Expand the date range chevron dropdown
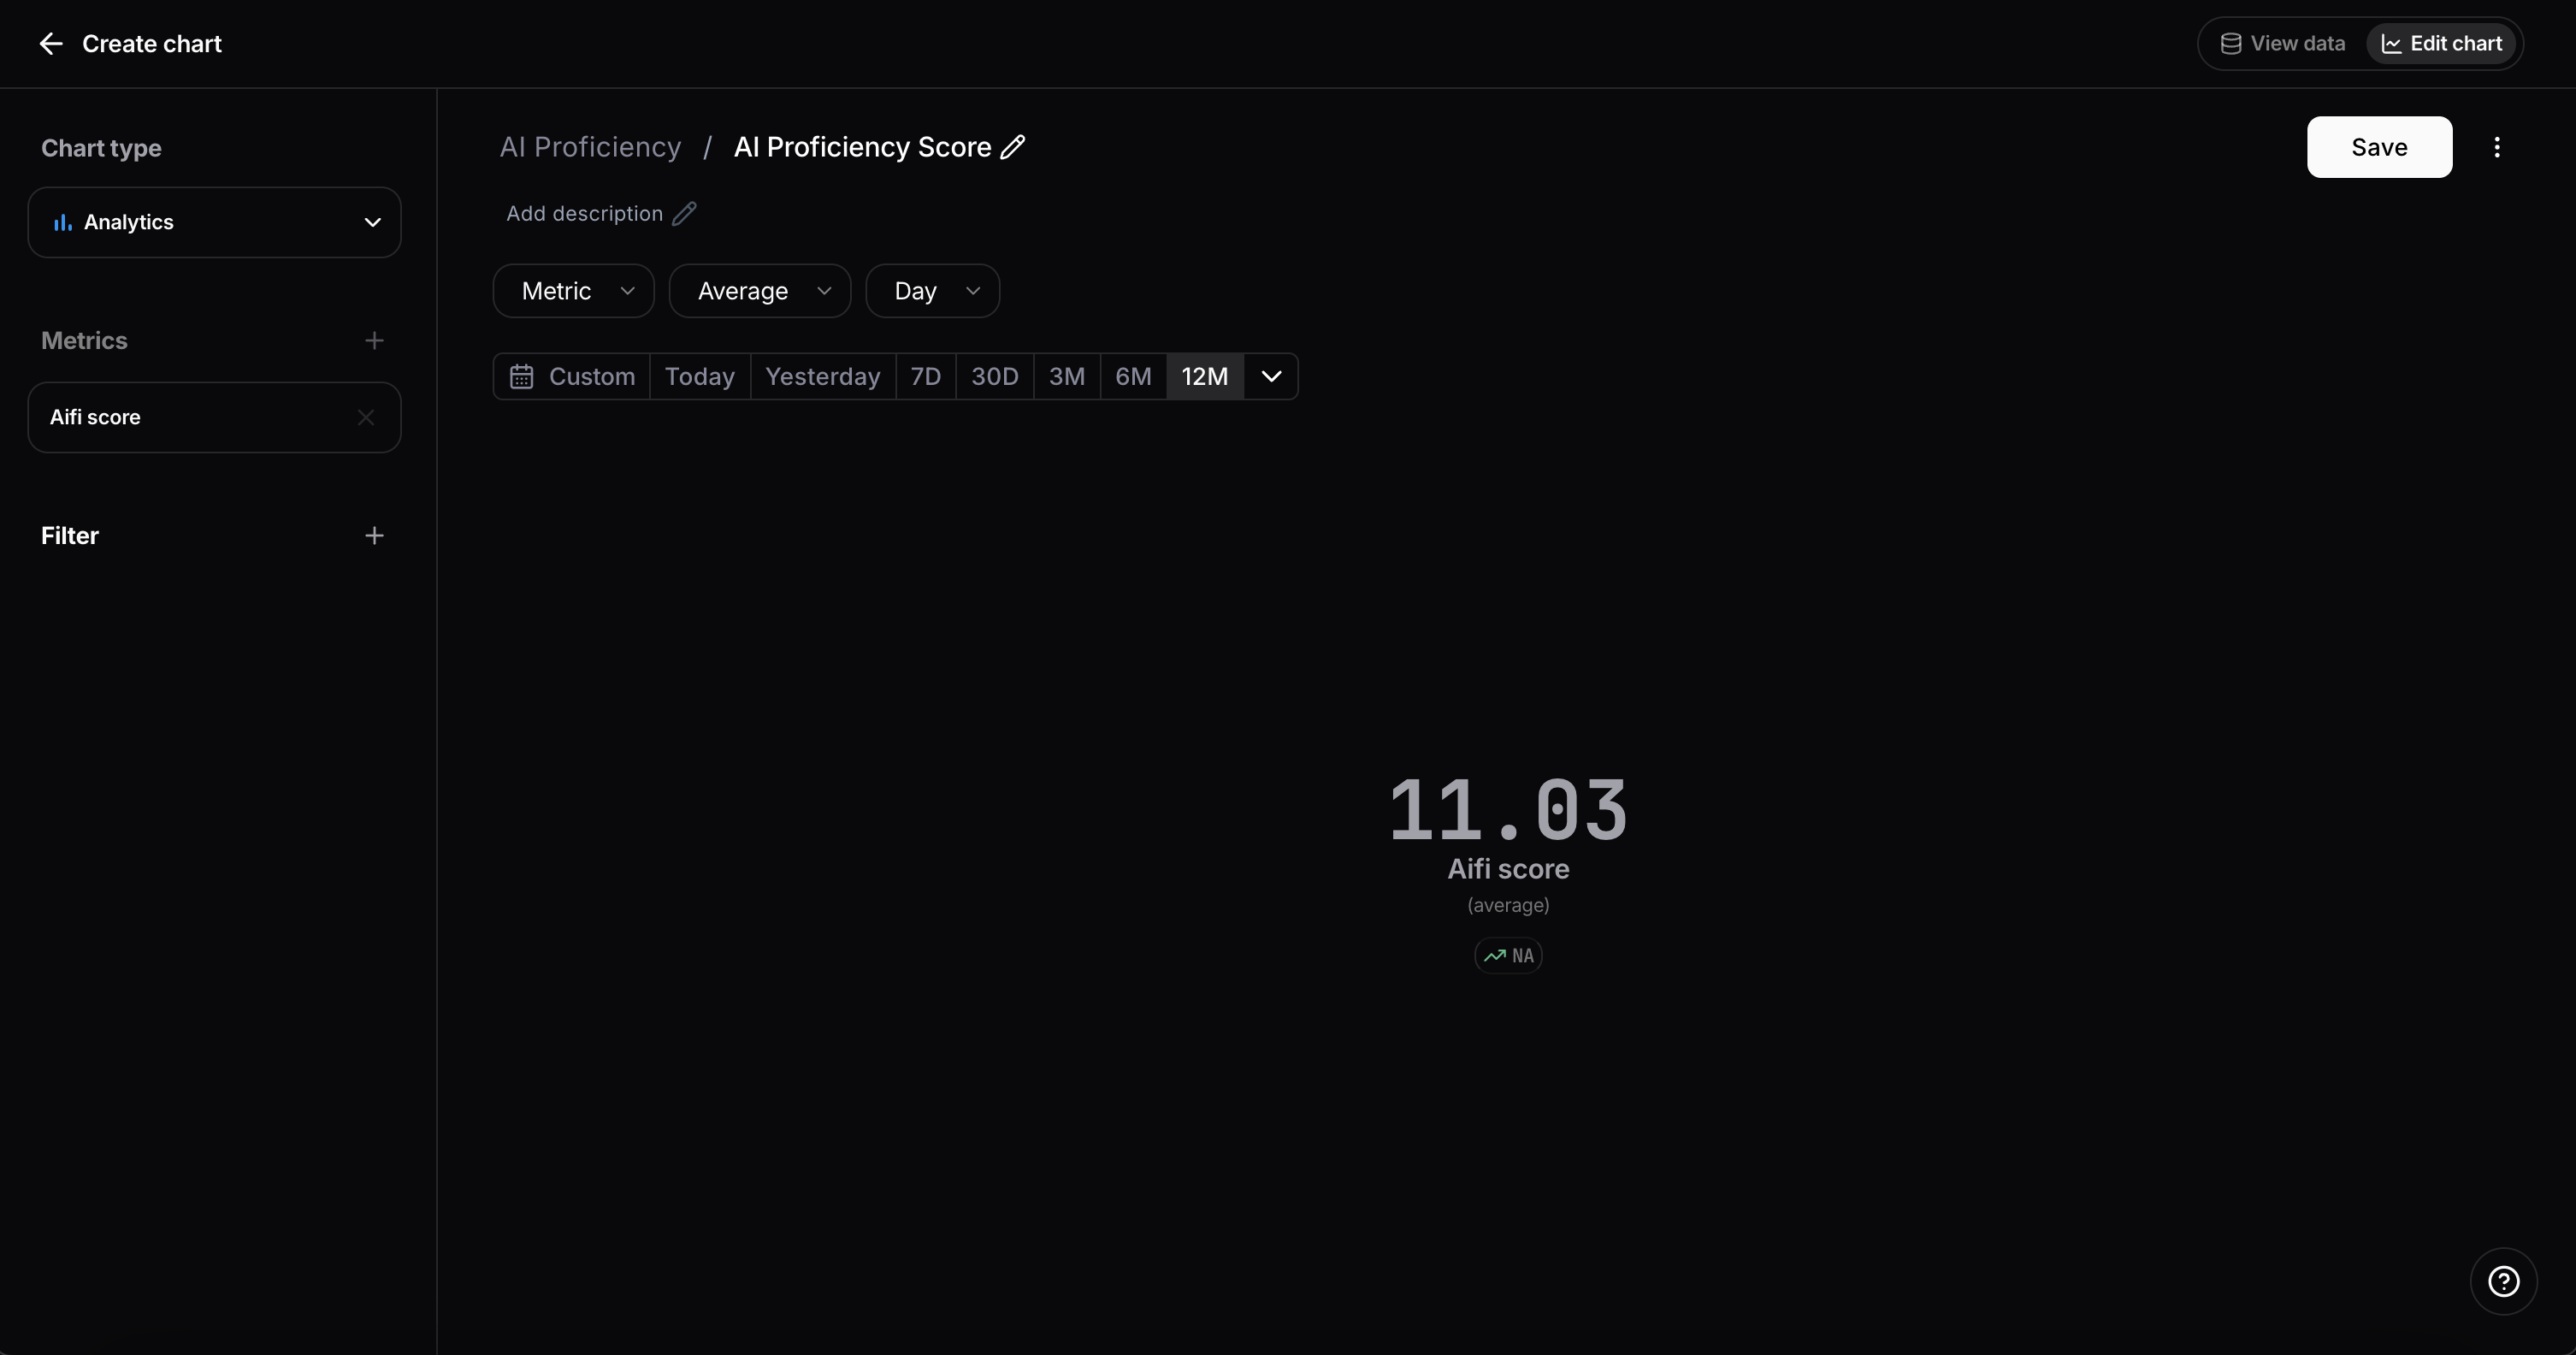The image size is (2576, 1355). 1271,377
